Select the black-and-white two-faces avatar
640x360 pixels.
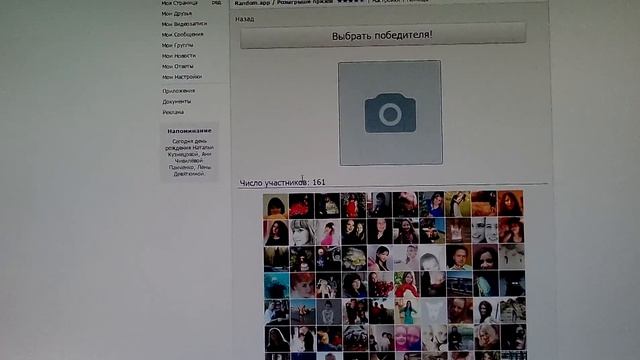pos(484,230)
